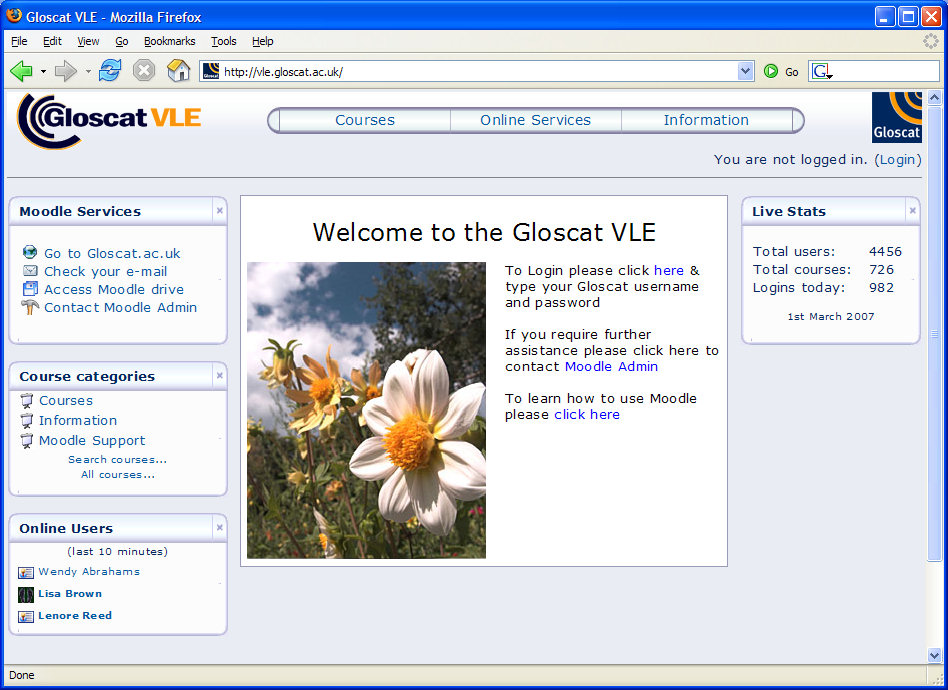The image size is (948, 690).
Task: Open the View menu
Action: pos(88,41)
